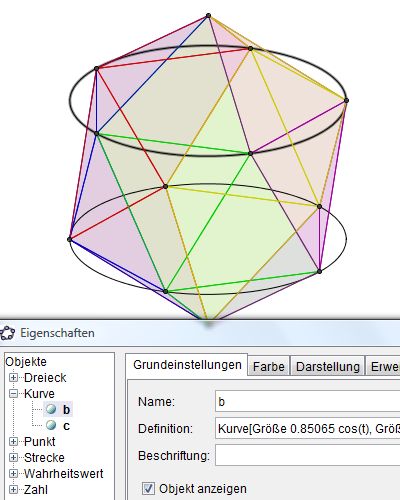Select the Dreieck category label
The image size is (400, 500).
point(45,378)
